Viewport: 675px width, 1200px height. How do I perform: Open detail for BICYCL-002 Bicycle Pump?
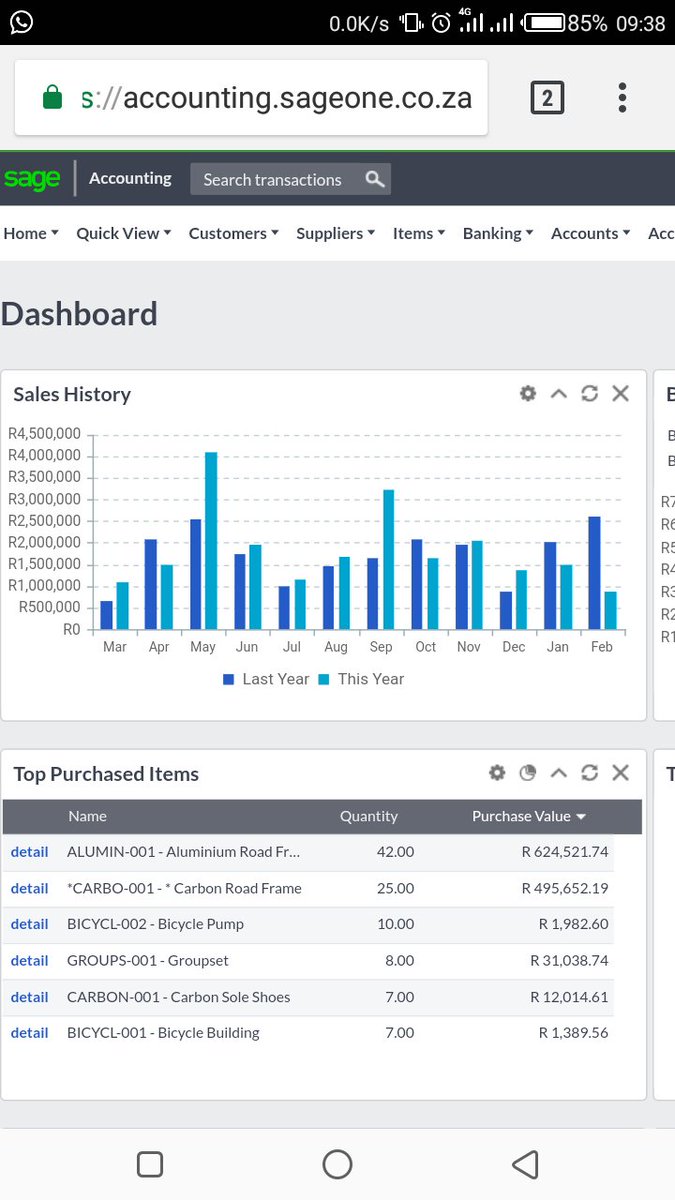click(x=29, y=924)
